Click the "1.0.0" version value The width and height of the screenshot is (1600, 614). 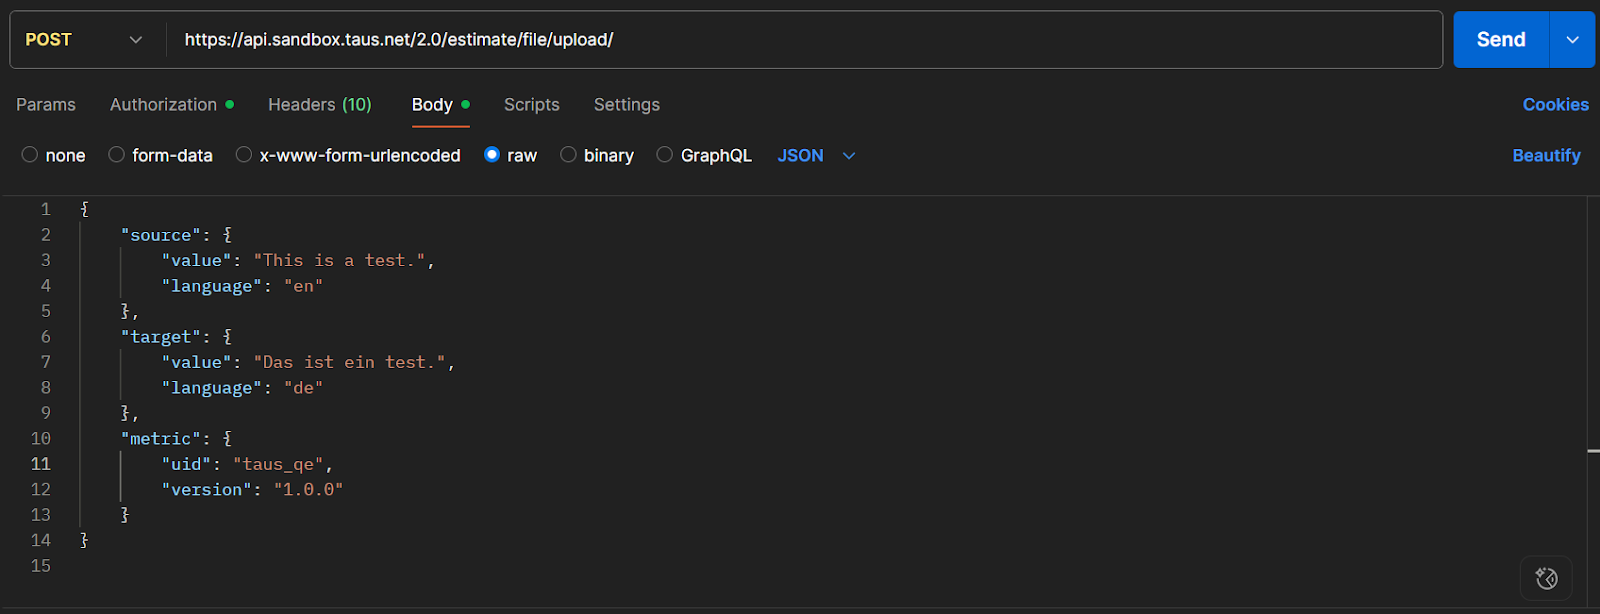pos(308,489)
